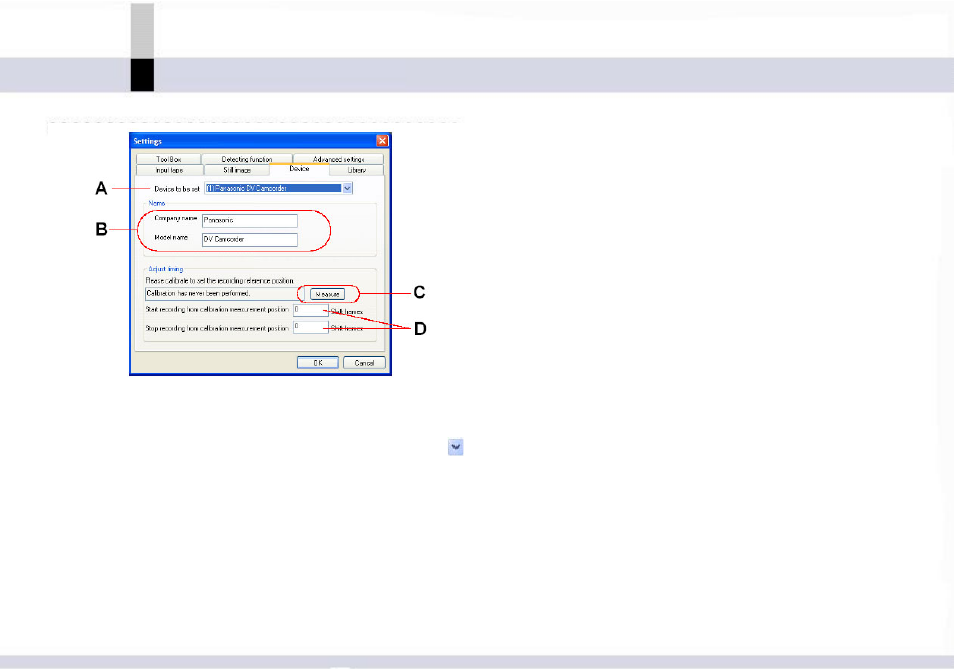
Task: Close the Settings dialog with the X
Action: pos(382,140)
